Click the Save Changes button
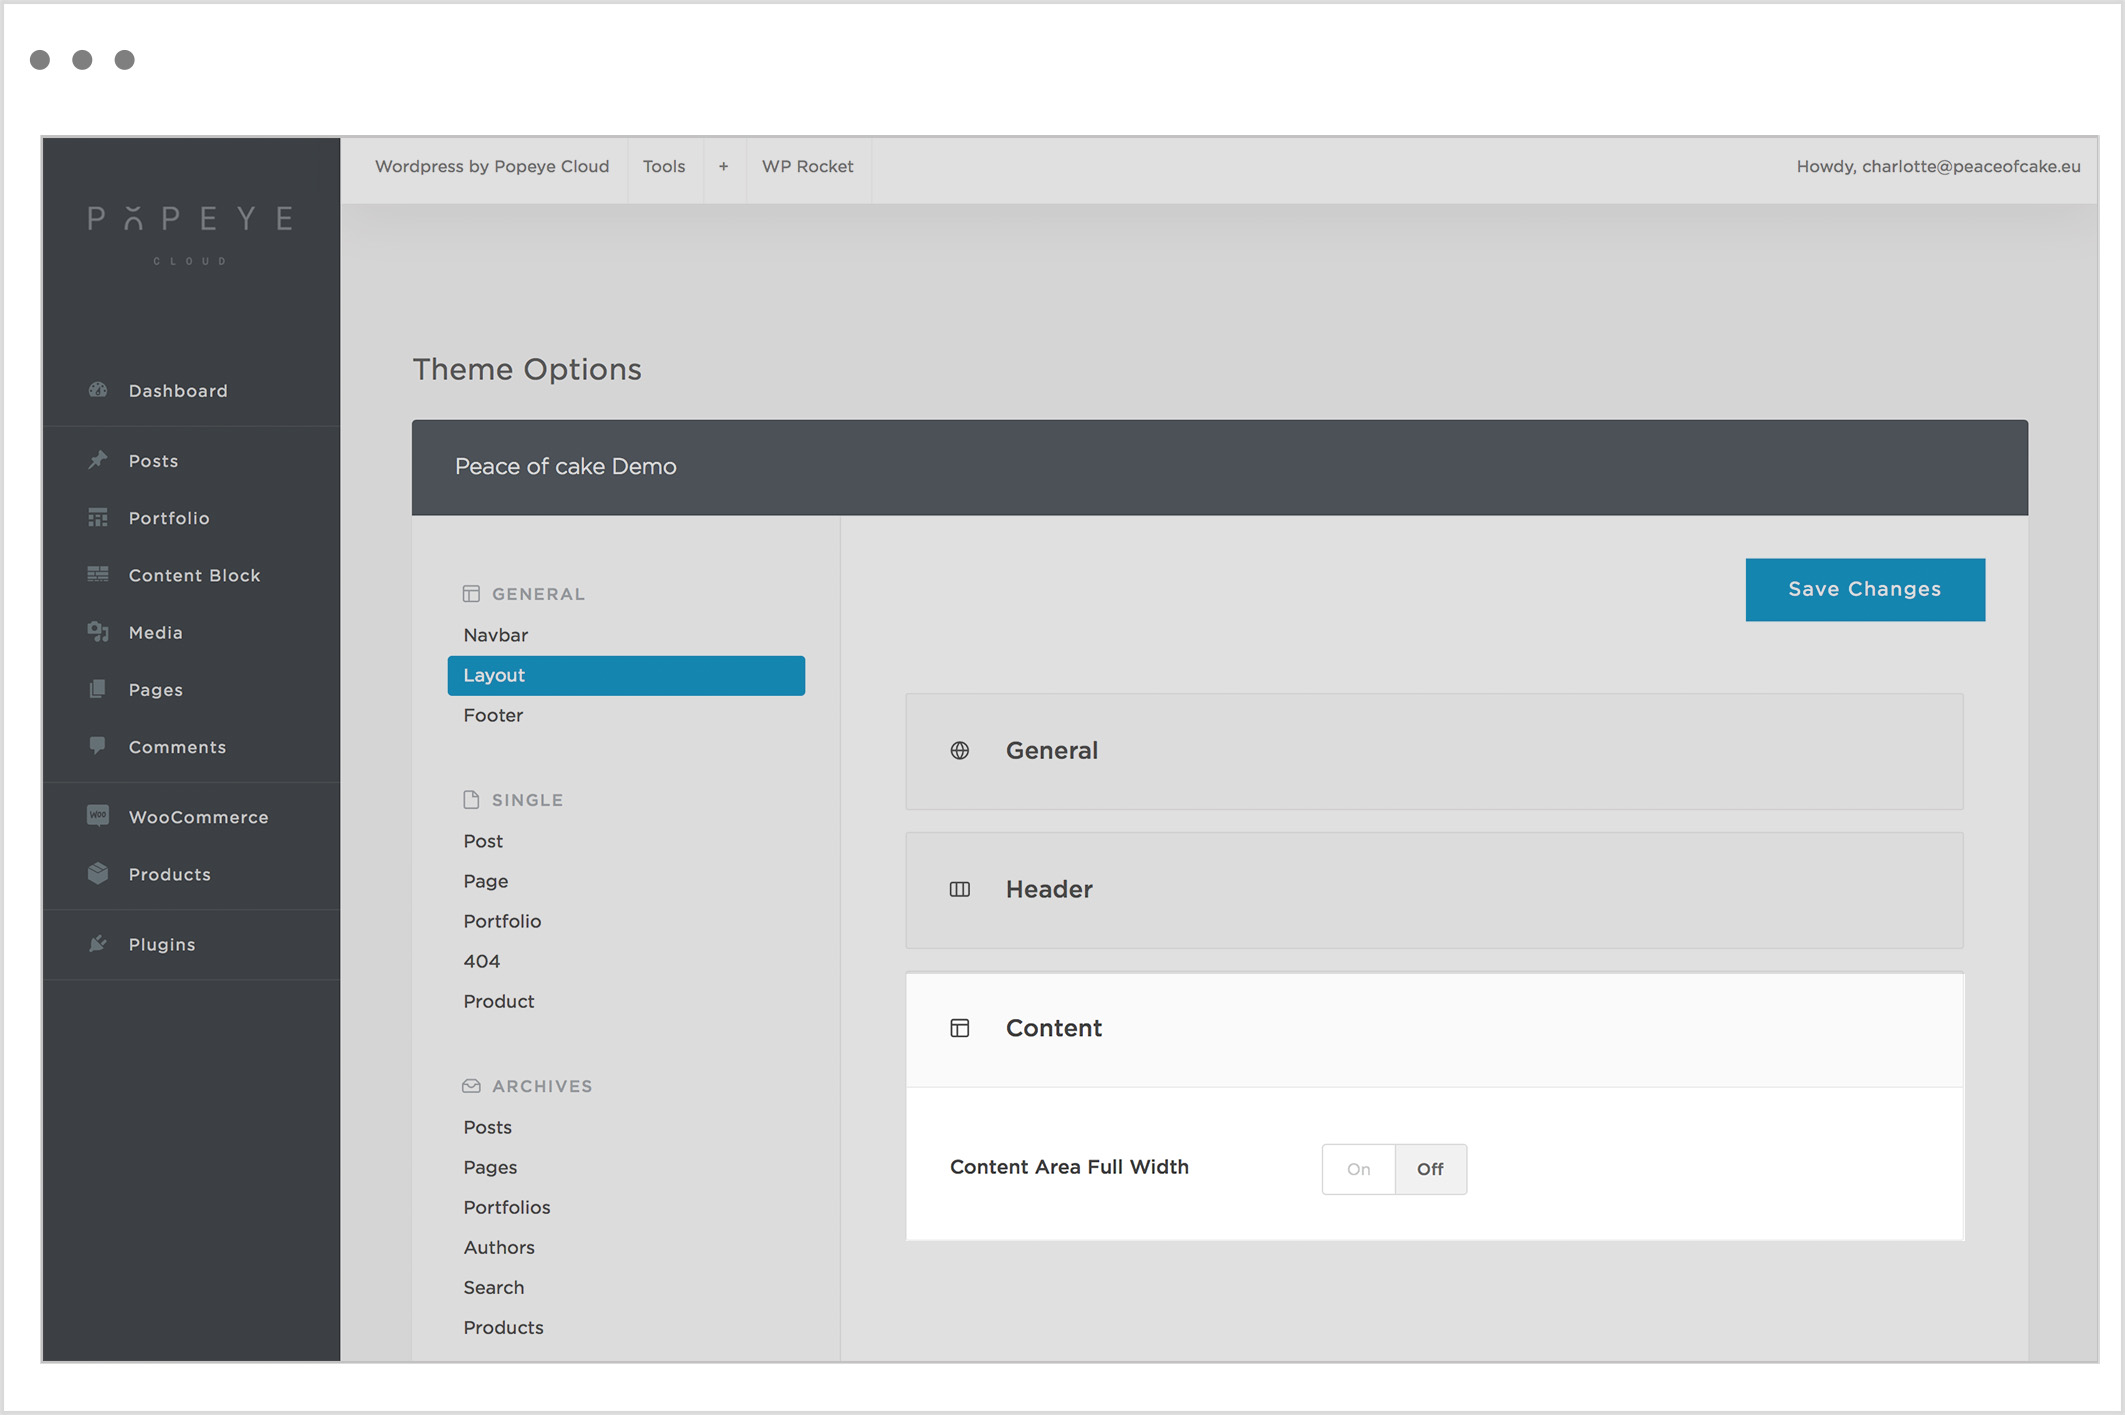Image resolution: width=2125 pixels, height=1415 pixels. pyautogui.click(x=1865, y=590)
